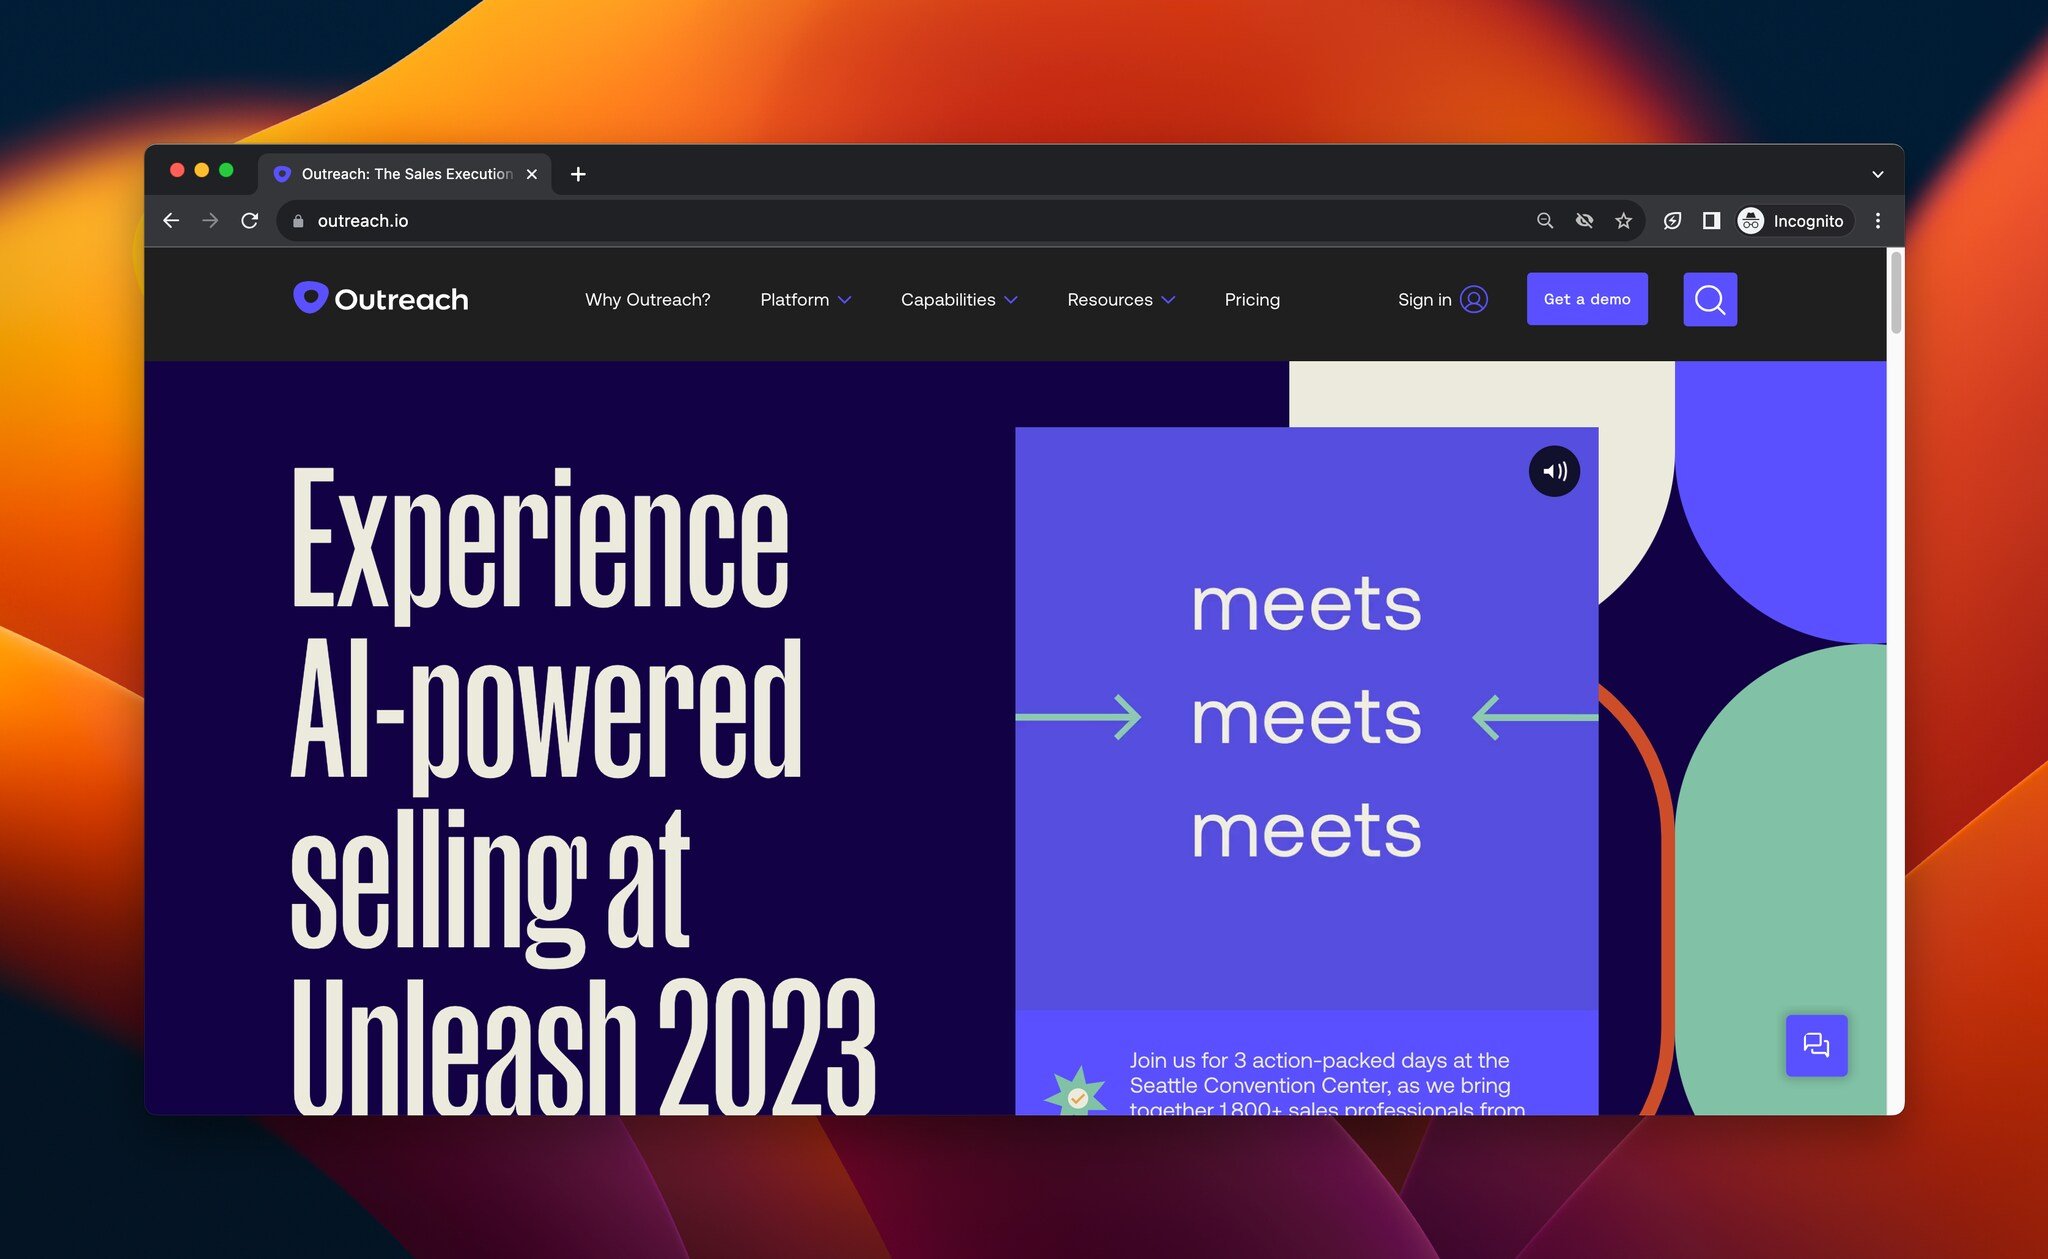Click the sound/mute toggle button
Viewport: 2048px width, 1259px height.
(x=1554, y=471)
